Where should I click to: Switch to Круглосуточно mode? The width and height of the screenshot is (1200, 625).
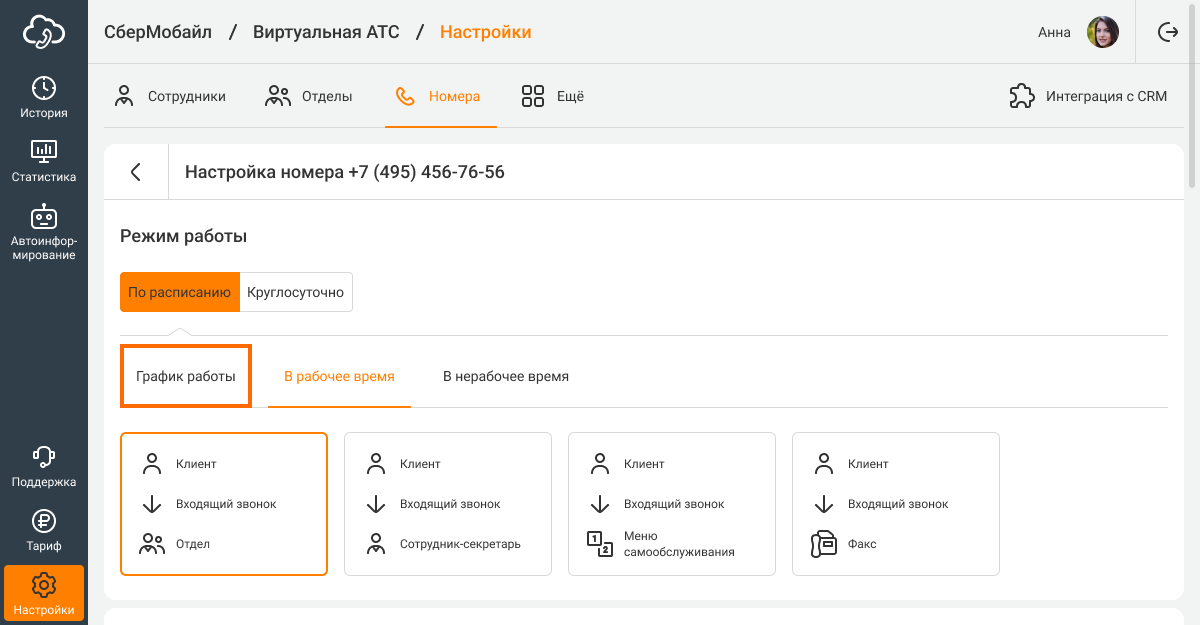(x=296, y=292)
